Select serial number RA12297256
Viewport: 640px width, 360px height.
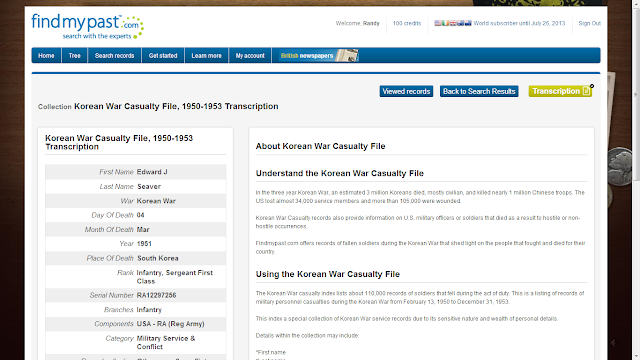(156, 295)
